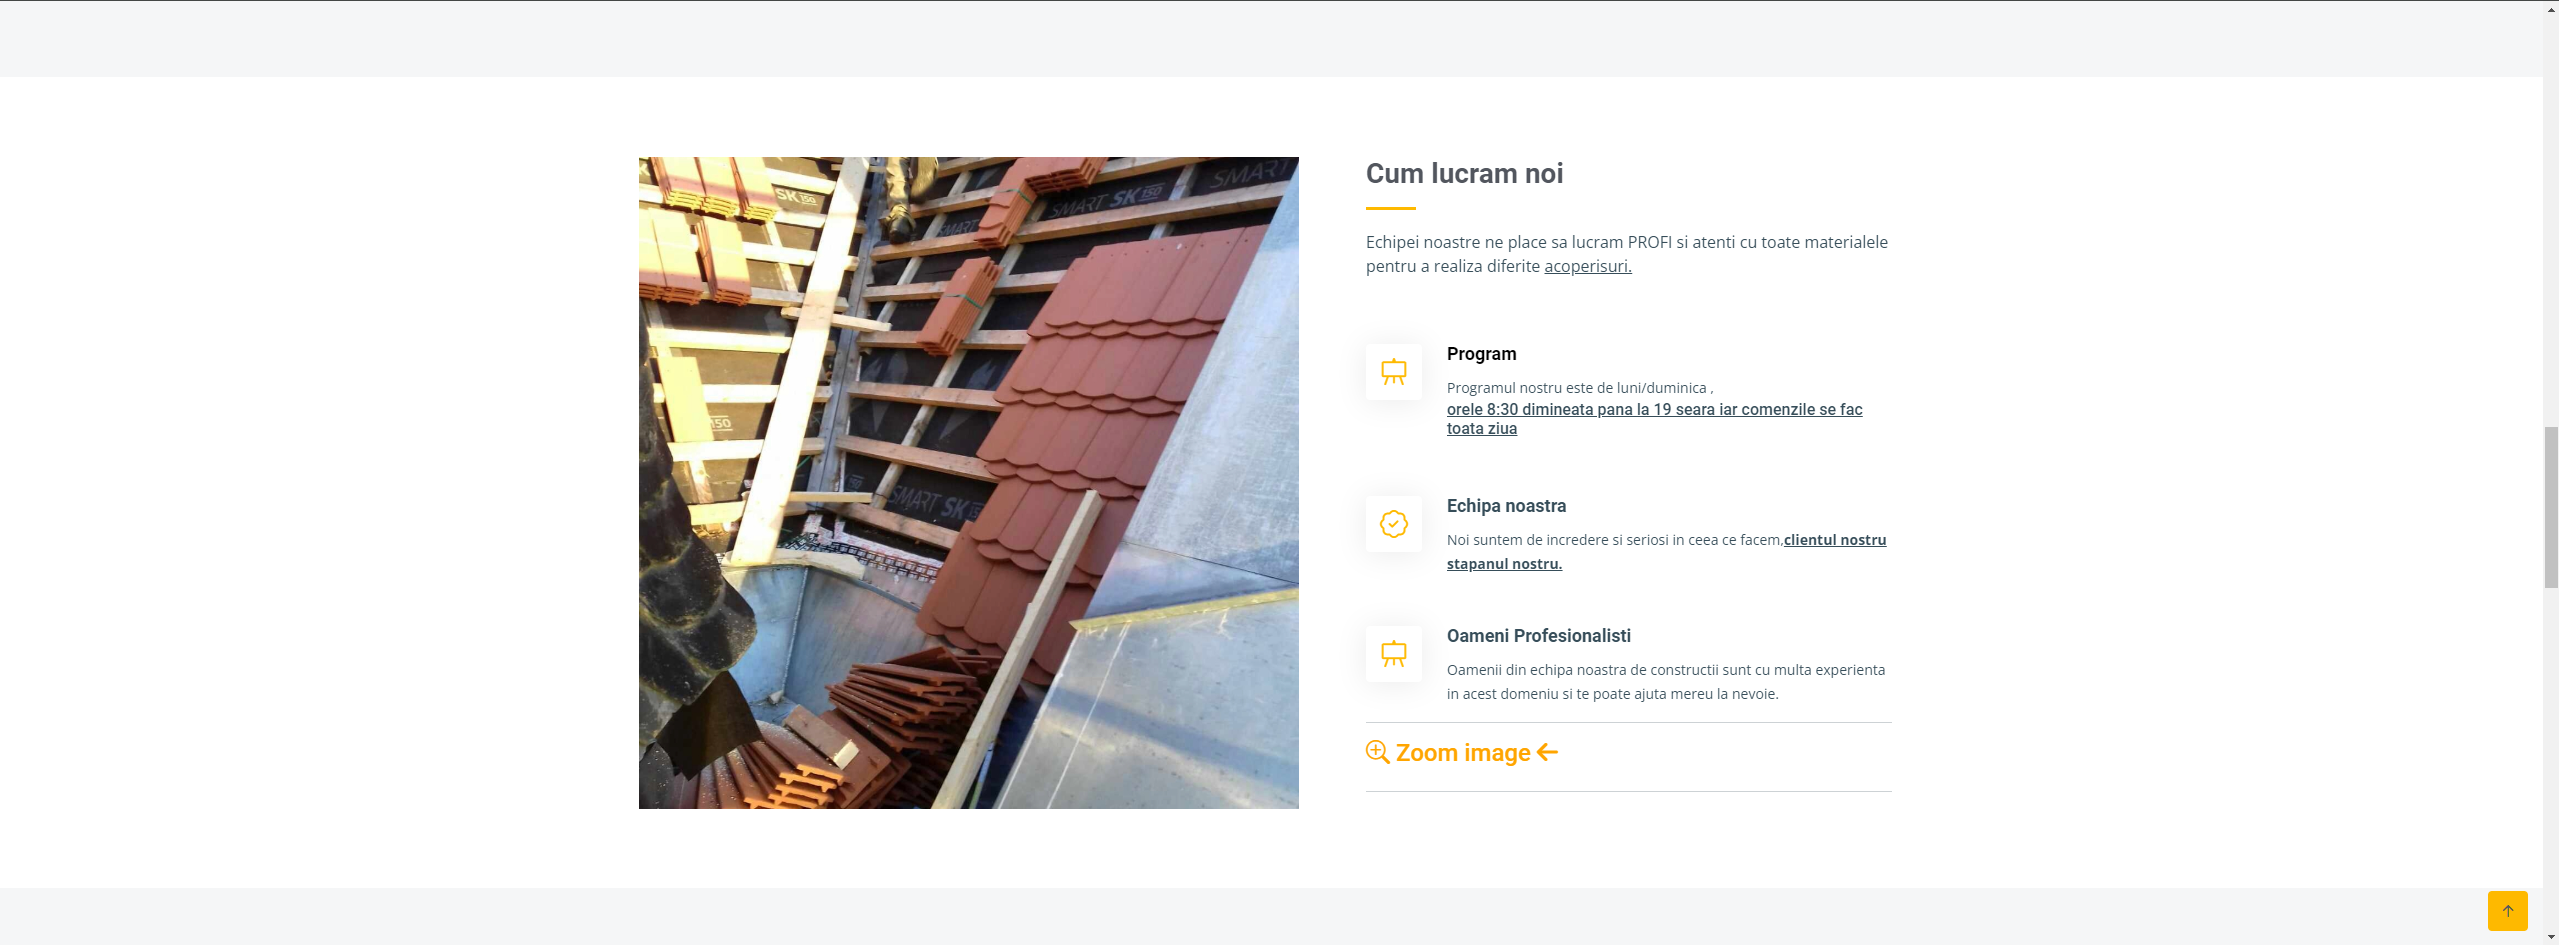Click the Oamenii din echipa noastra description text
This screenshot has width=2559, height=945.
1666,682
